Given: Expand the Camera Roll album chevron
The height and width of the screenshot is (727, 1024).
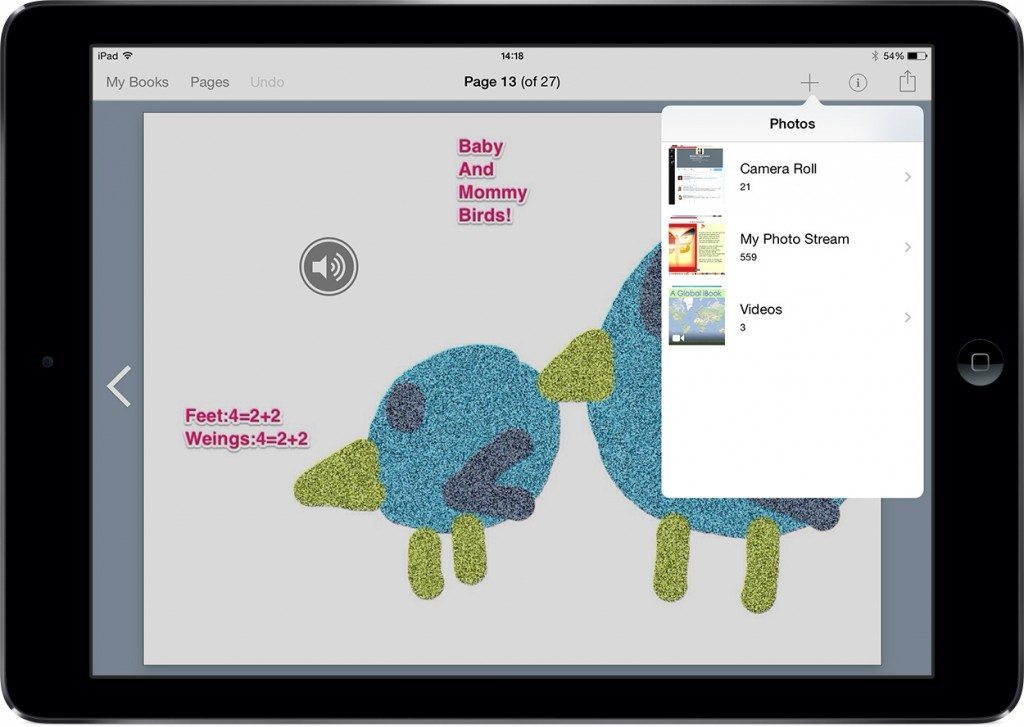Looking at the screenshot, I should 908,176.
